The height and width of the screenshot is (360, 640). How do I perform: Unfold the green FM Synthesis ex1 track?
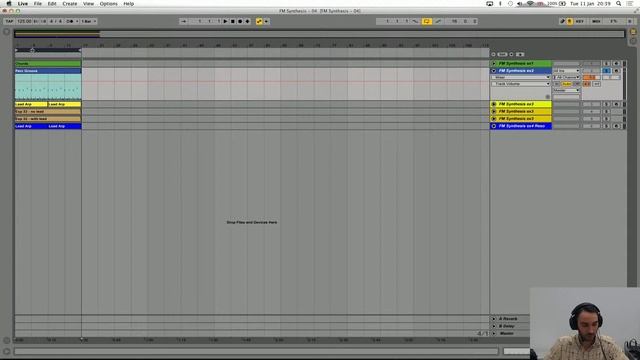click(494, 64)
